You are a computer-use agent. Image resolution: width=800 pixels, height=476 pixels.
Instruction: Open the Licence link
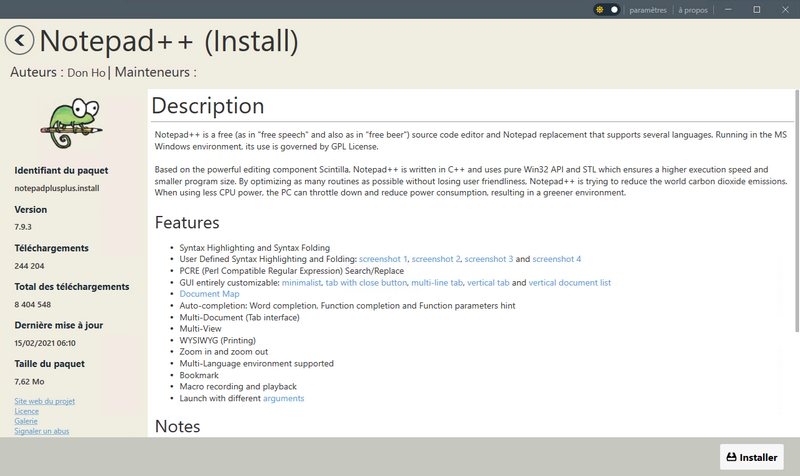(27, 411)
